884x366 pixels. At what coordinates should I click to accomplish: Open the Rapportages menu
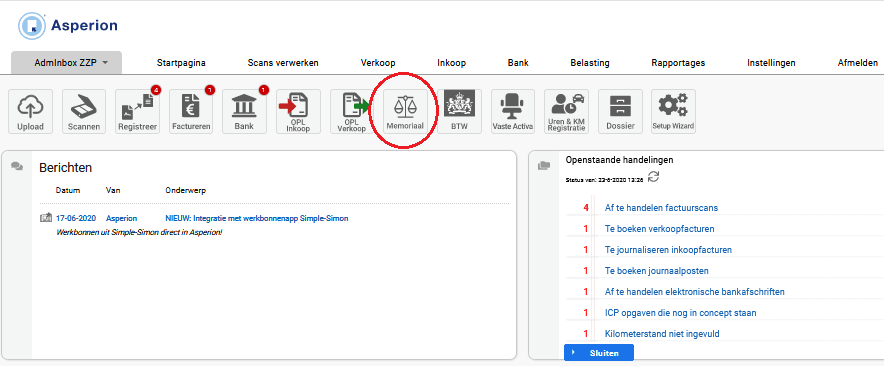tap(678, 63)
